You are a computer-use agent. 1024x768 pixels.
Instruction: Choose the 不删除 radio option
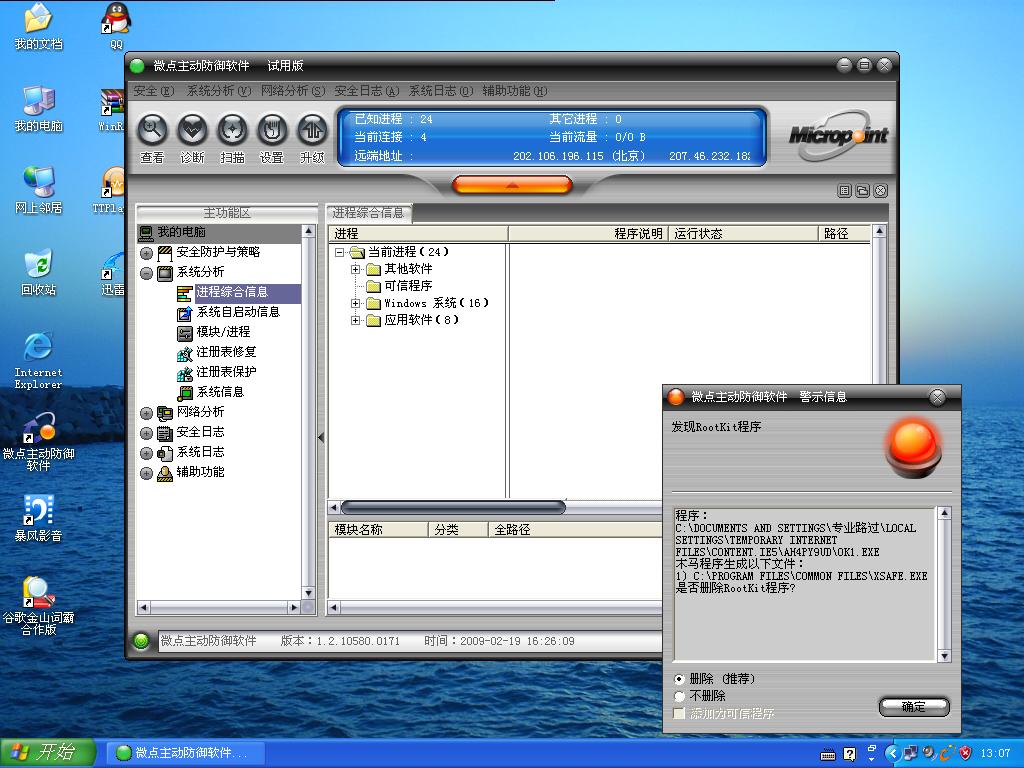coord(680,696)
